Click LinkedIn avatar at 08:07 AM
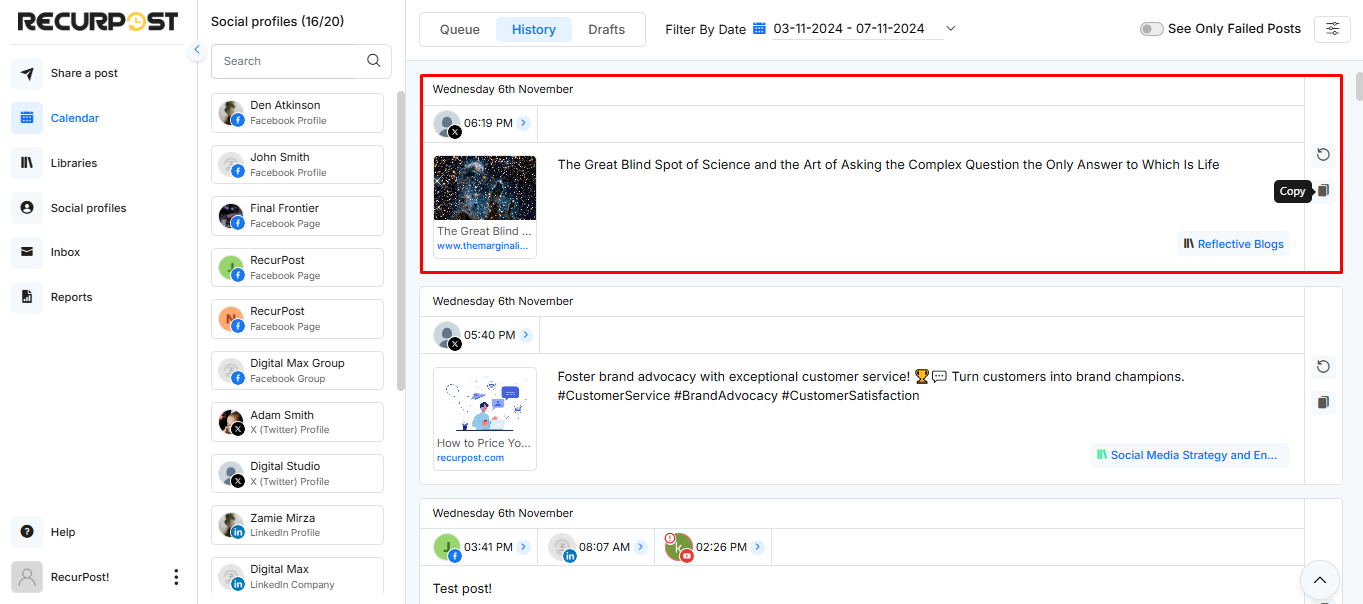Screen dimensions: 1363x604 pos(563,548)
